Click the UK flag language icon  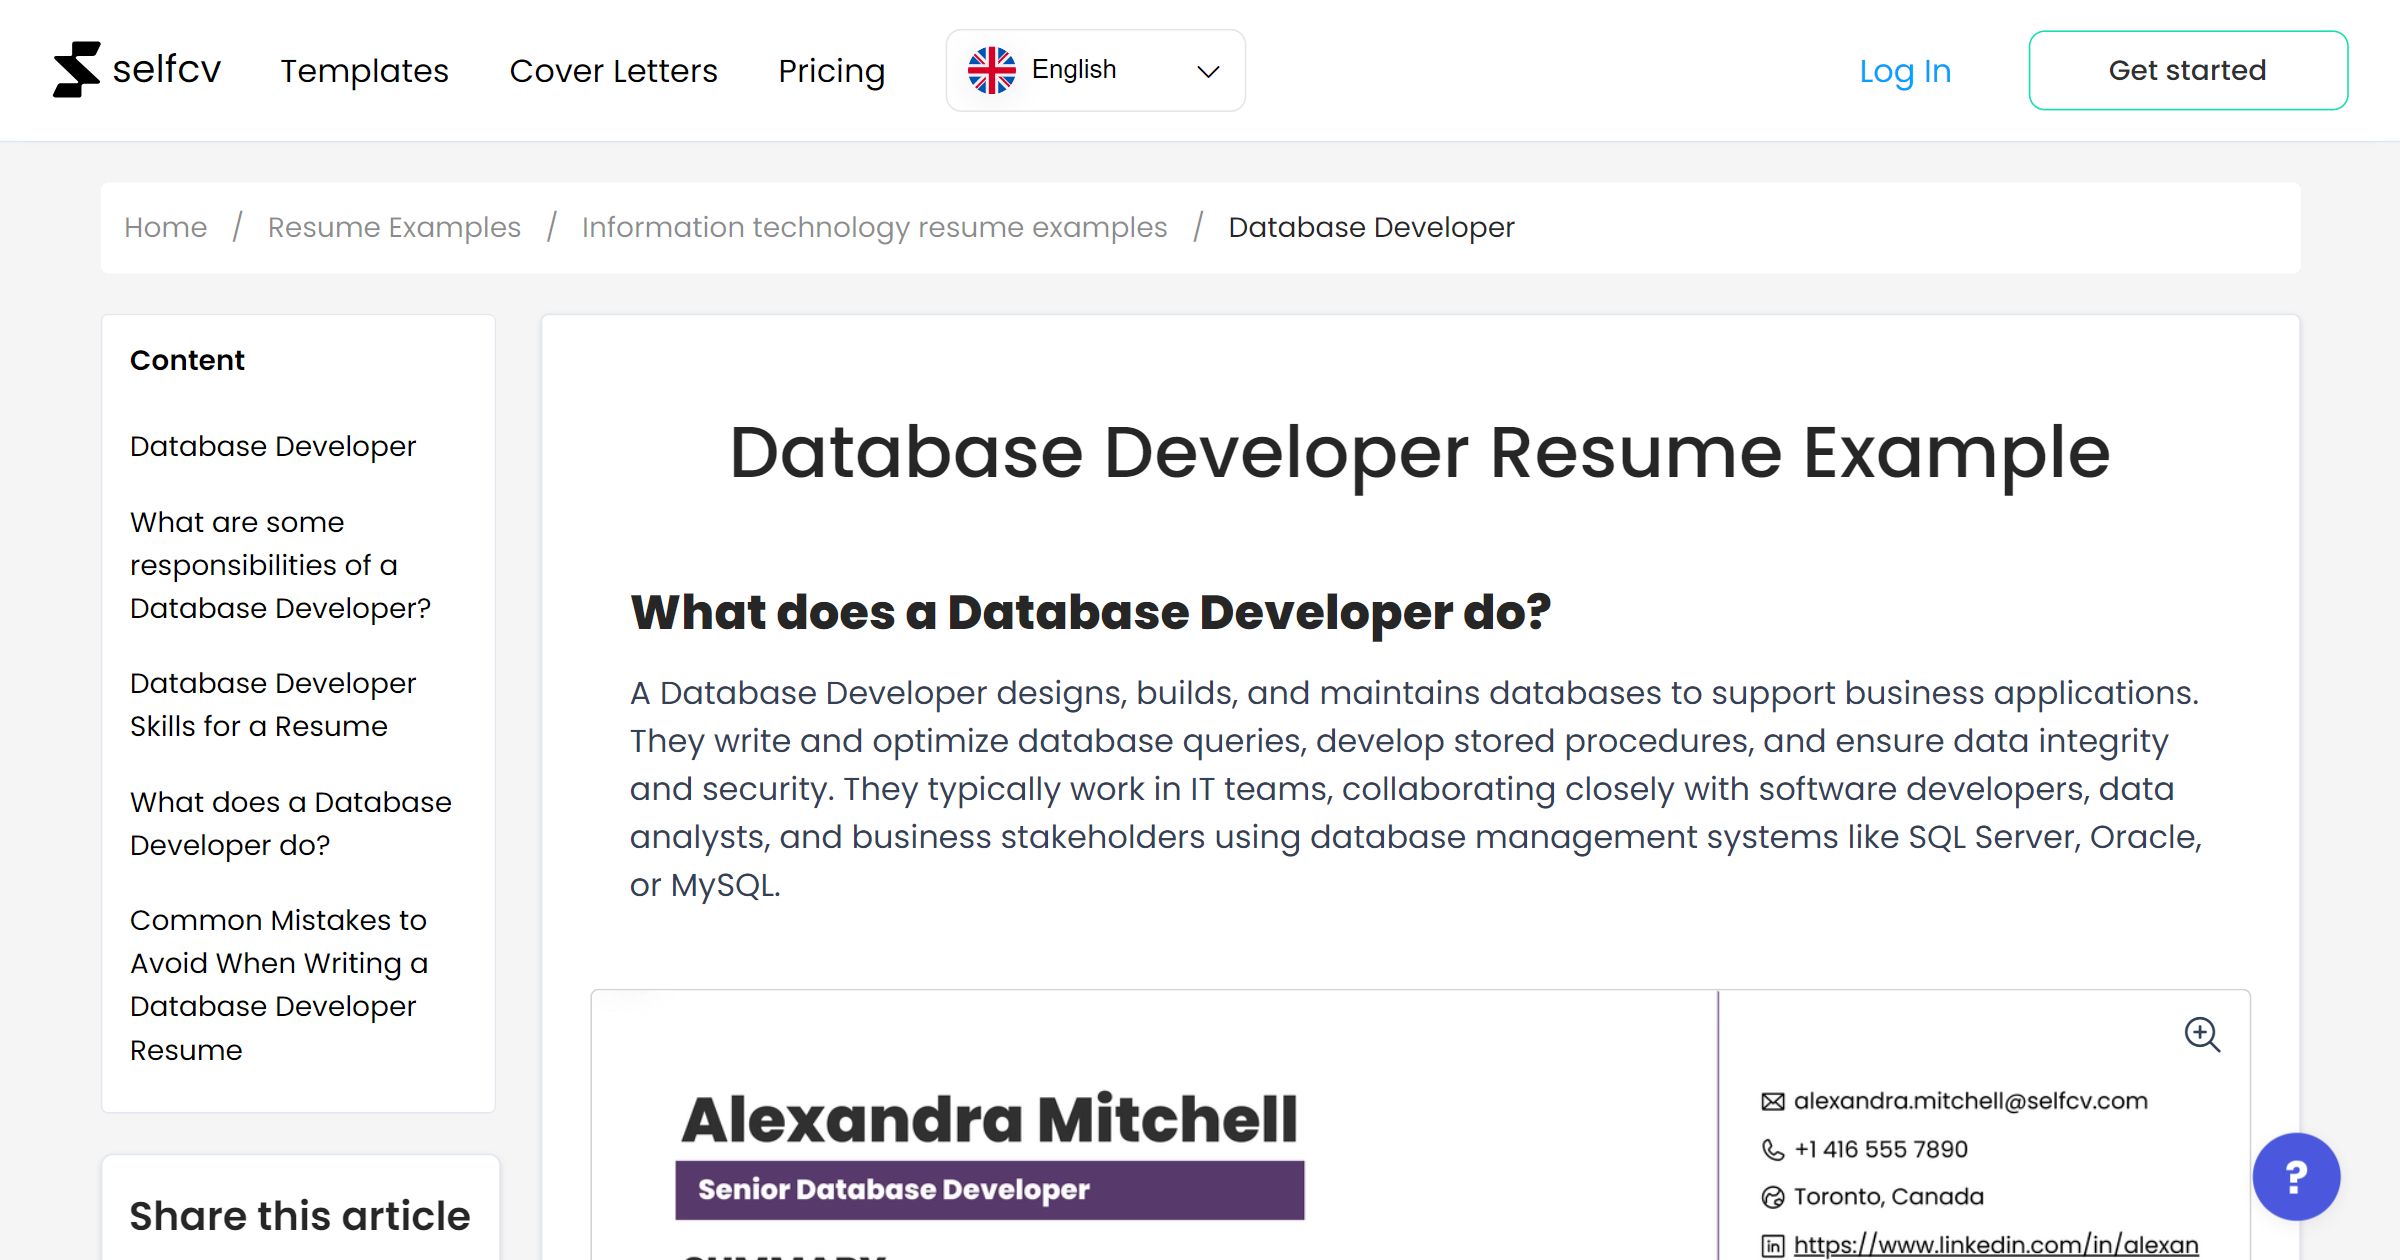991,70
